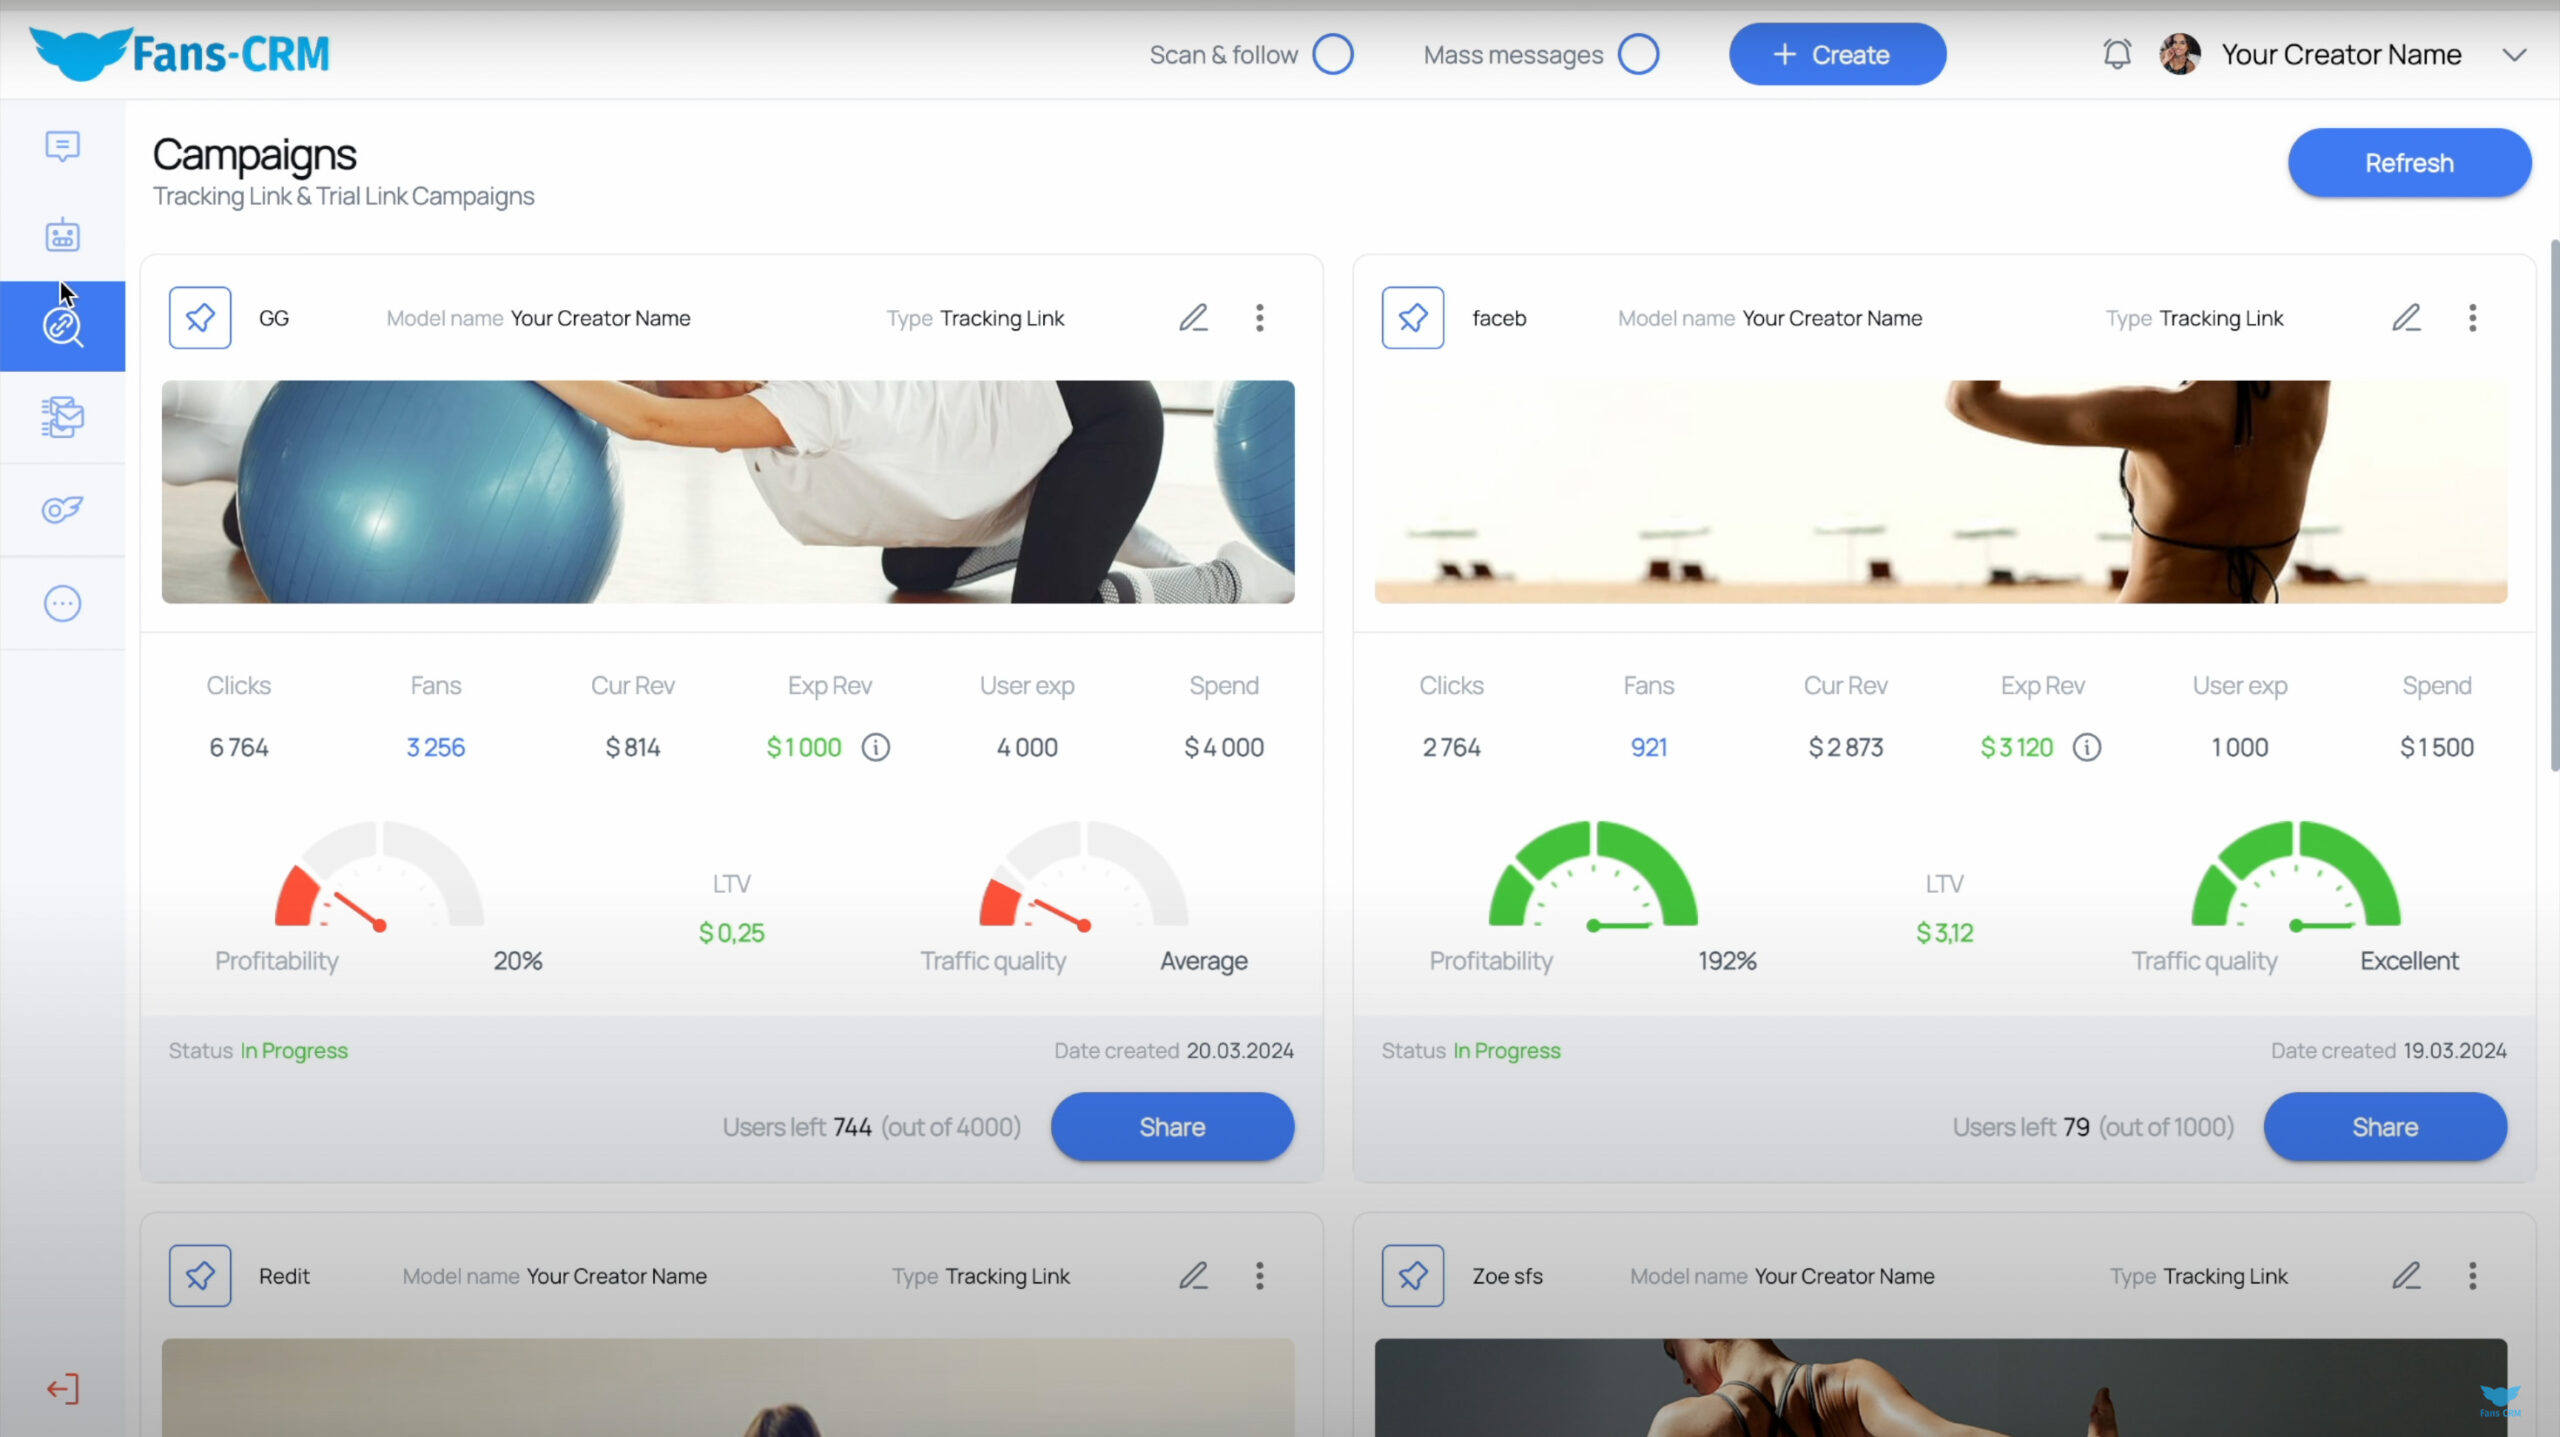Viewport: 2560px width, 1437px height.
Task: Toggle the Scan & follow switch
Action: [1335, 55]
